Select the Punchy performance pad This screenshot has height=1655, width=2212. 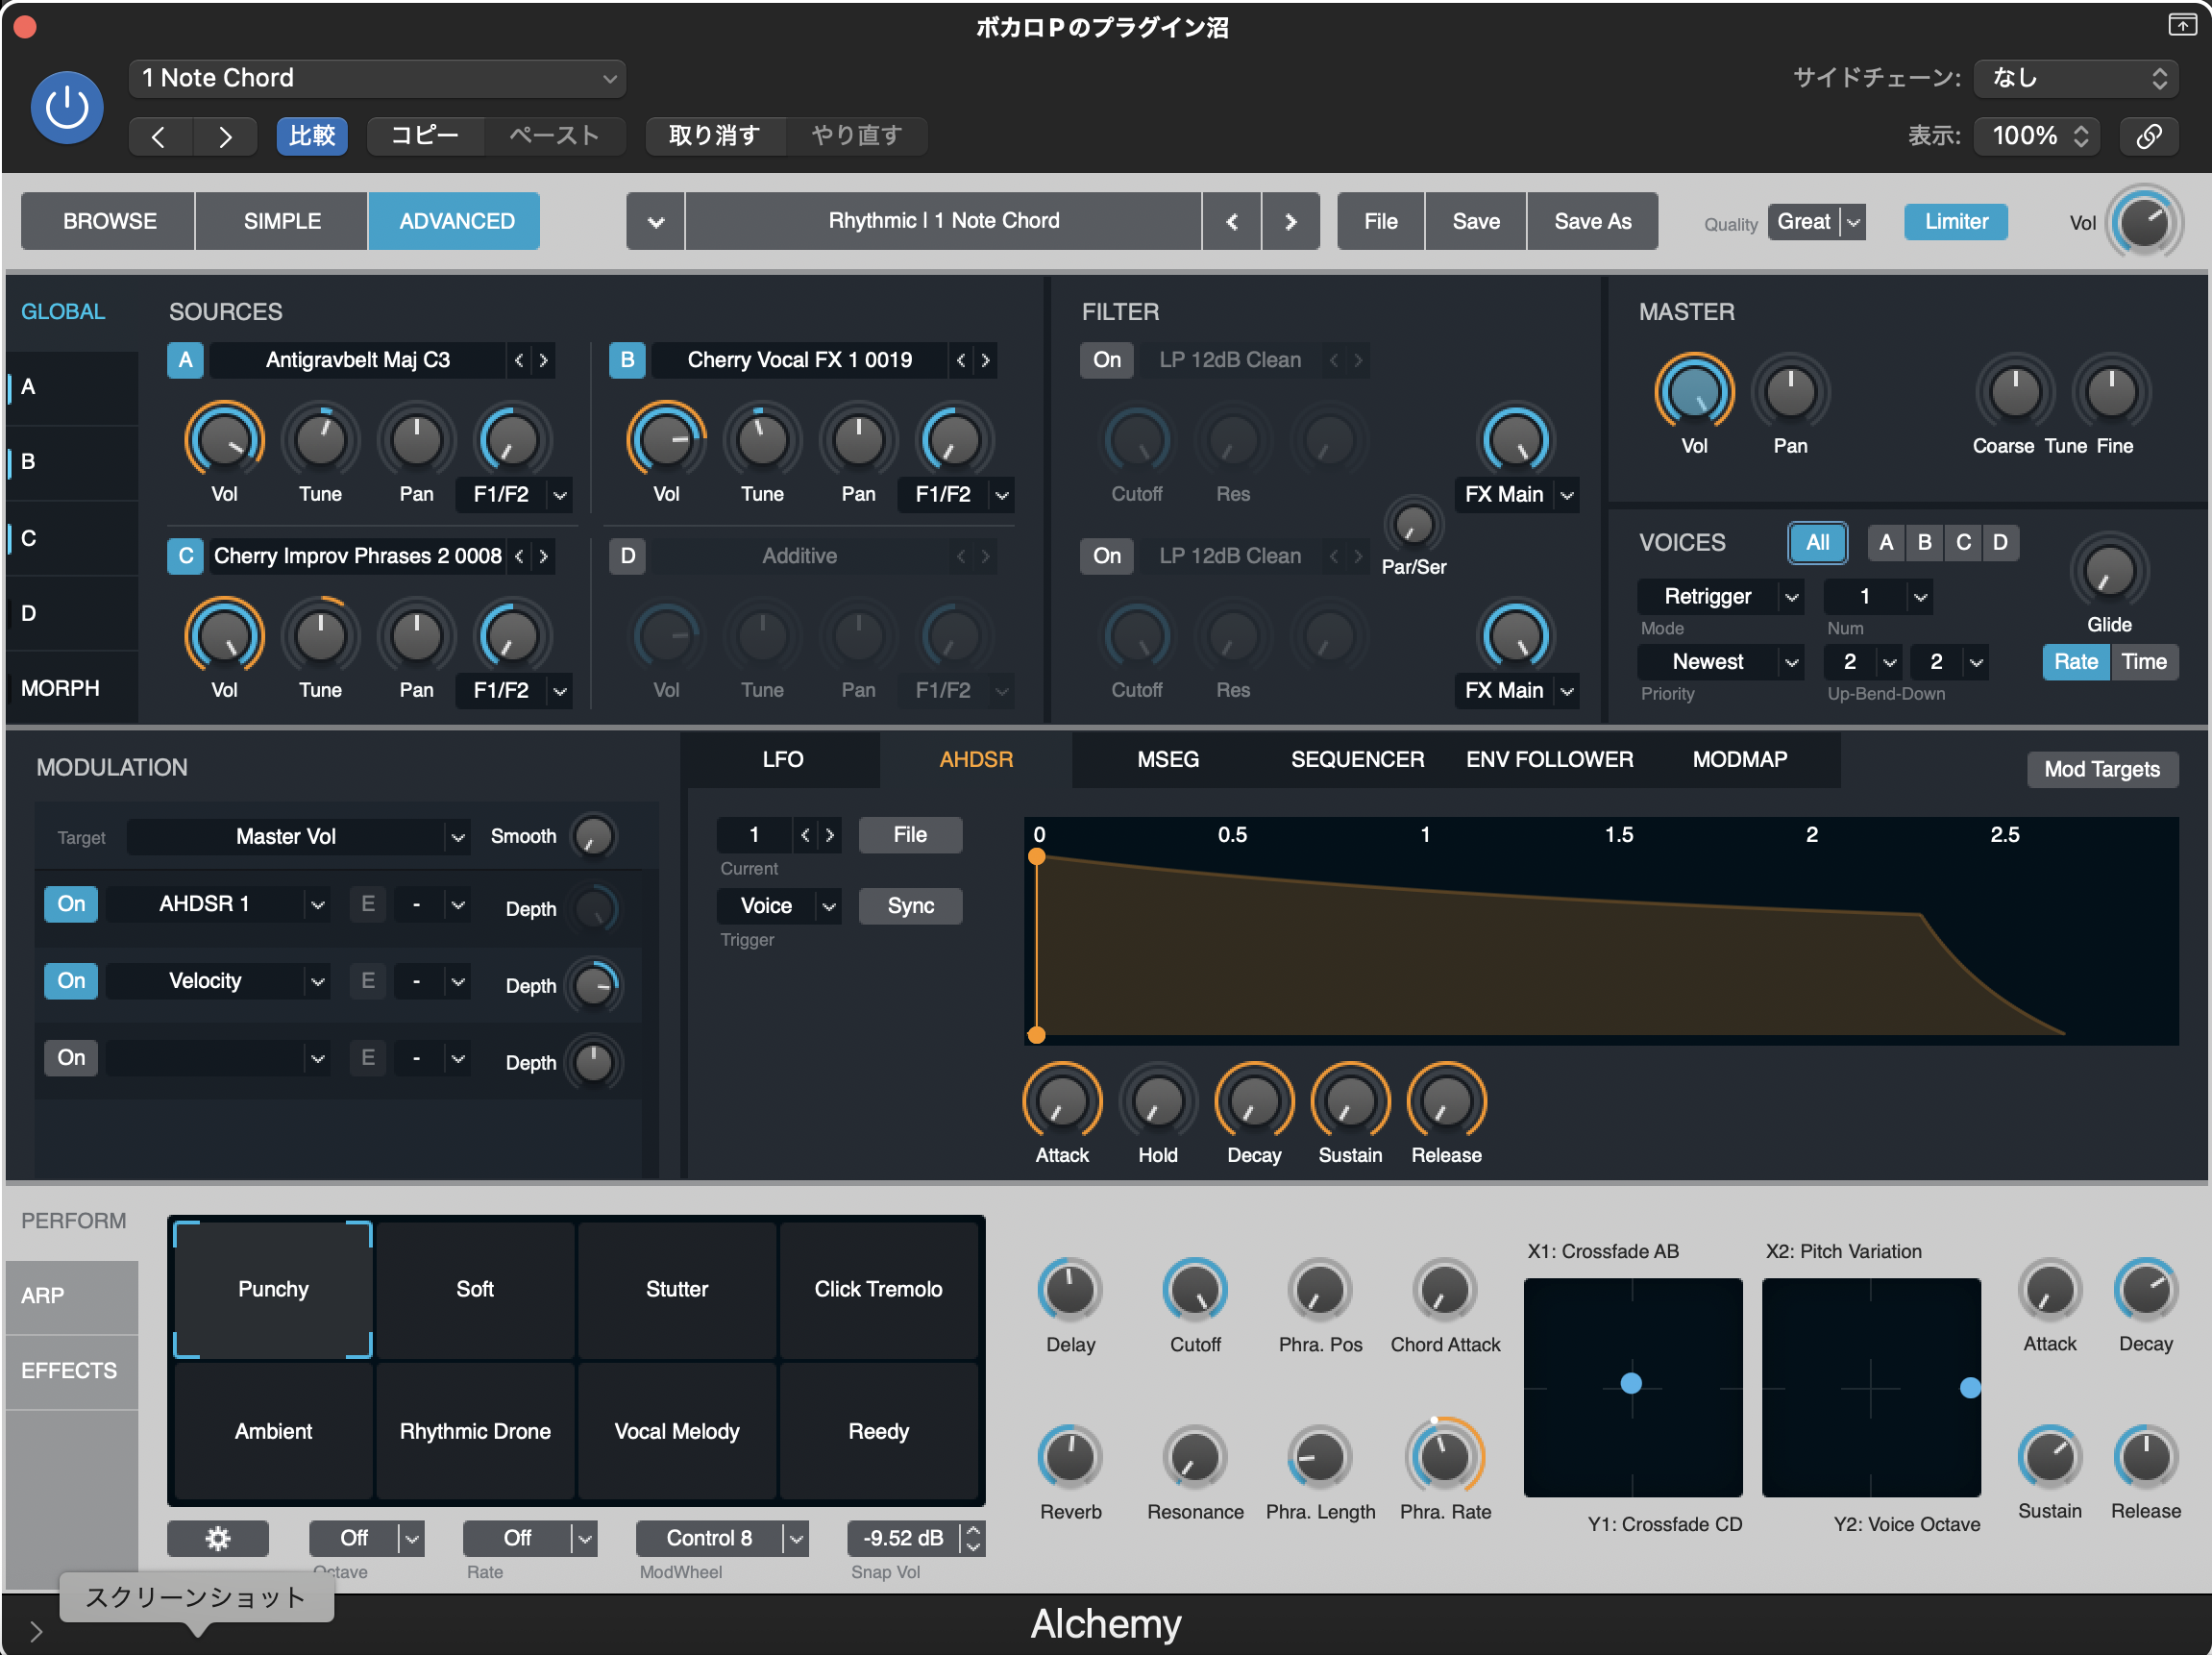click(x=273, y=1290)
